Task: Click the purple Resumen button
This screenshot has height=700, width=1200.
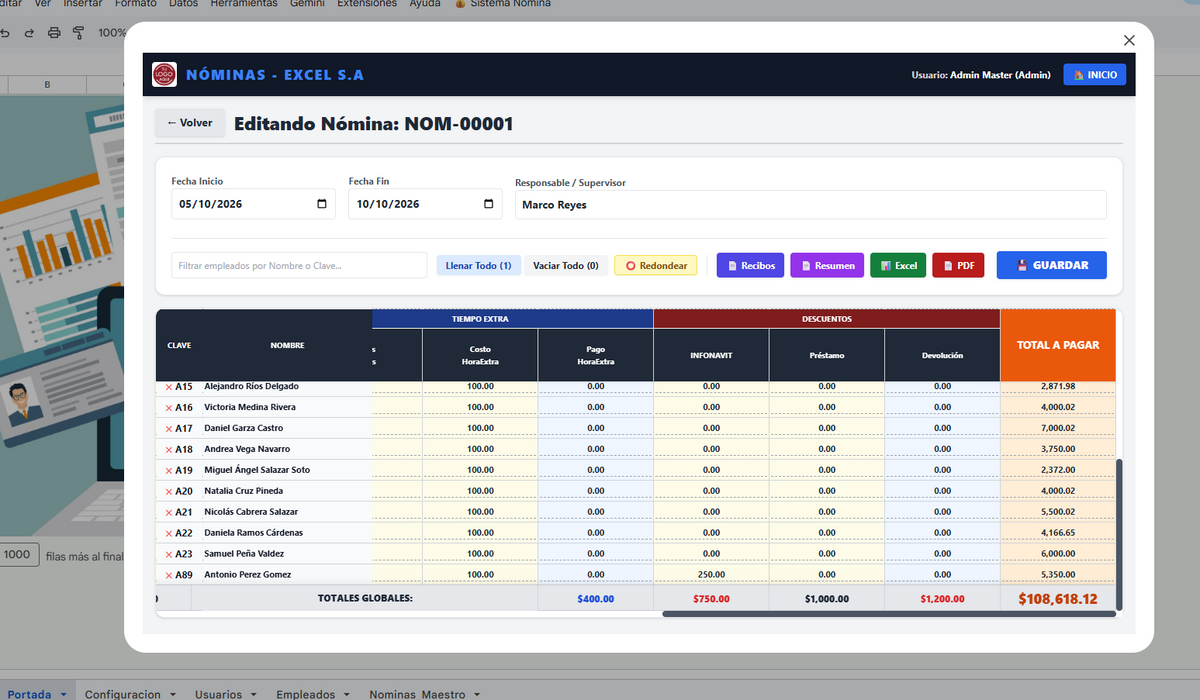Action: point(827,265)
